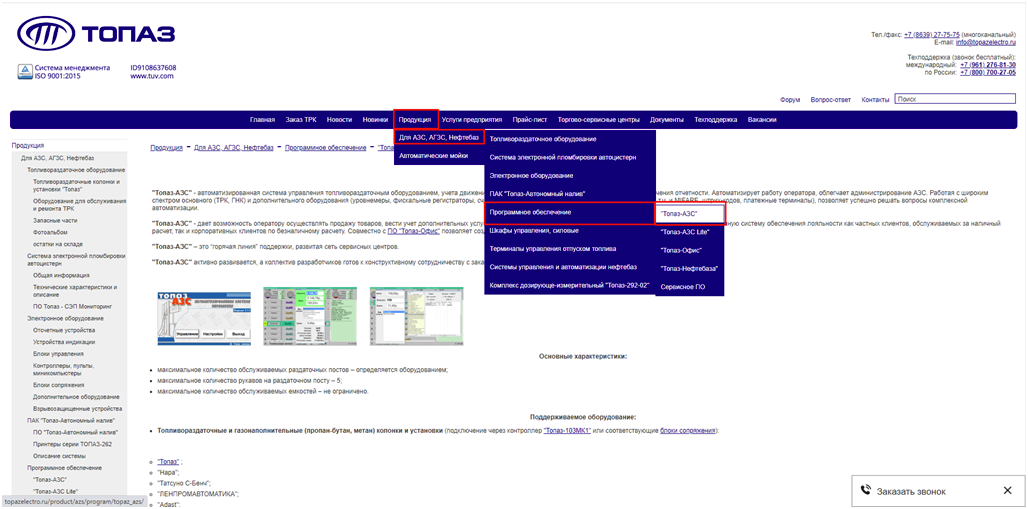This screenshot has width=1028, height=509.
Task: Open the Вакансии menu item
Action: click(761, 120)
